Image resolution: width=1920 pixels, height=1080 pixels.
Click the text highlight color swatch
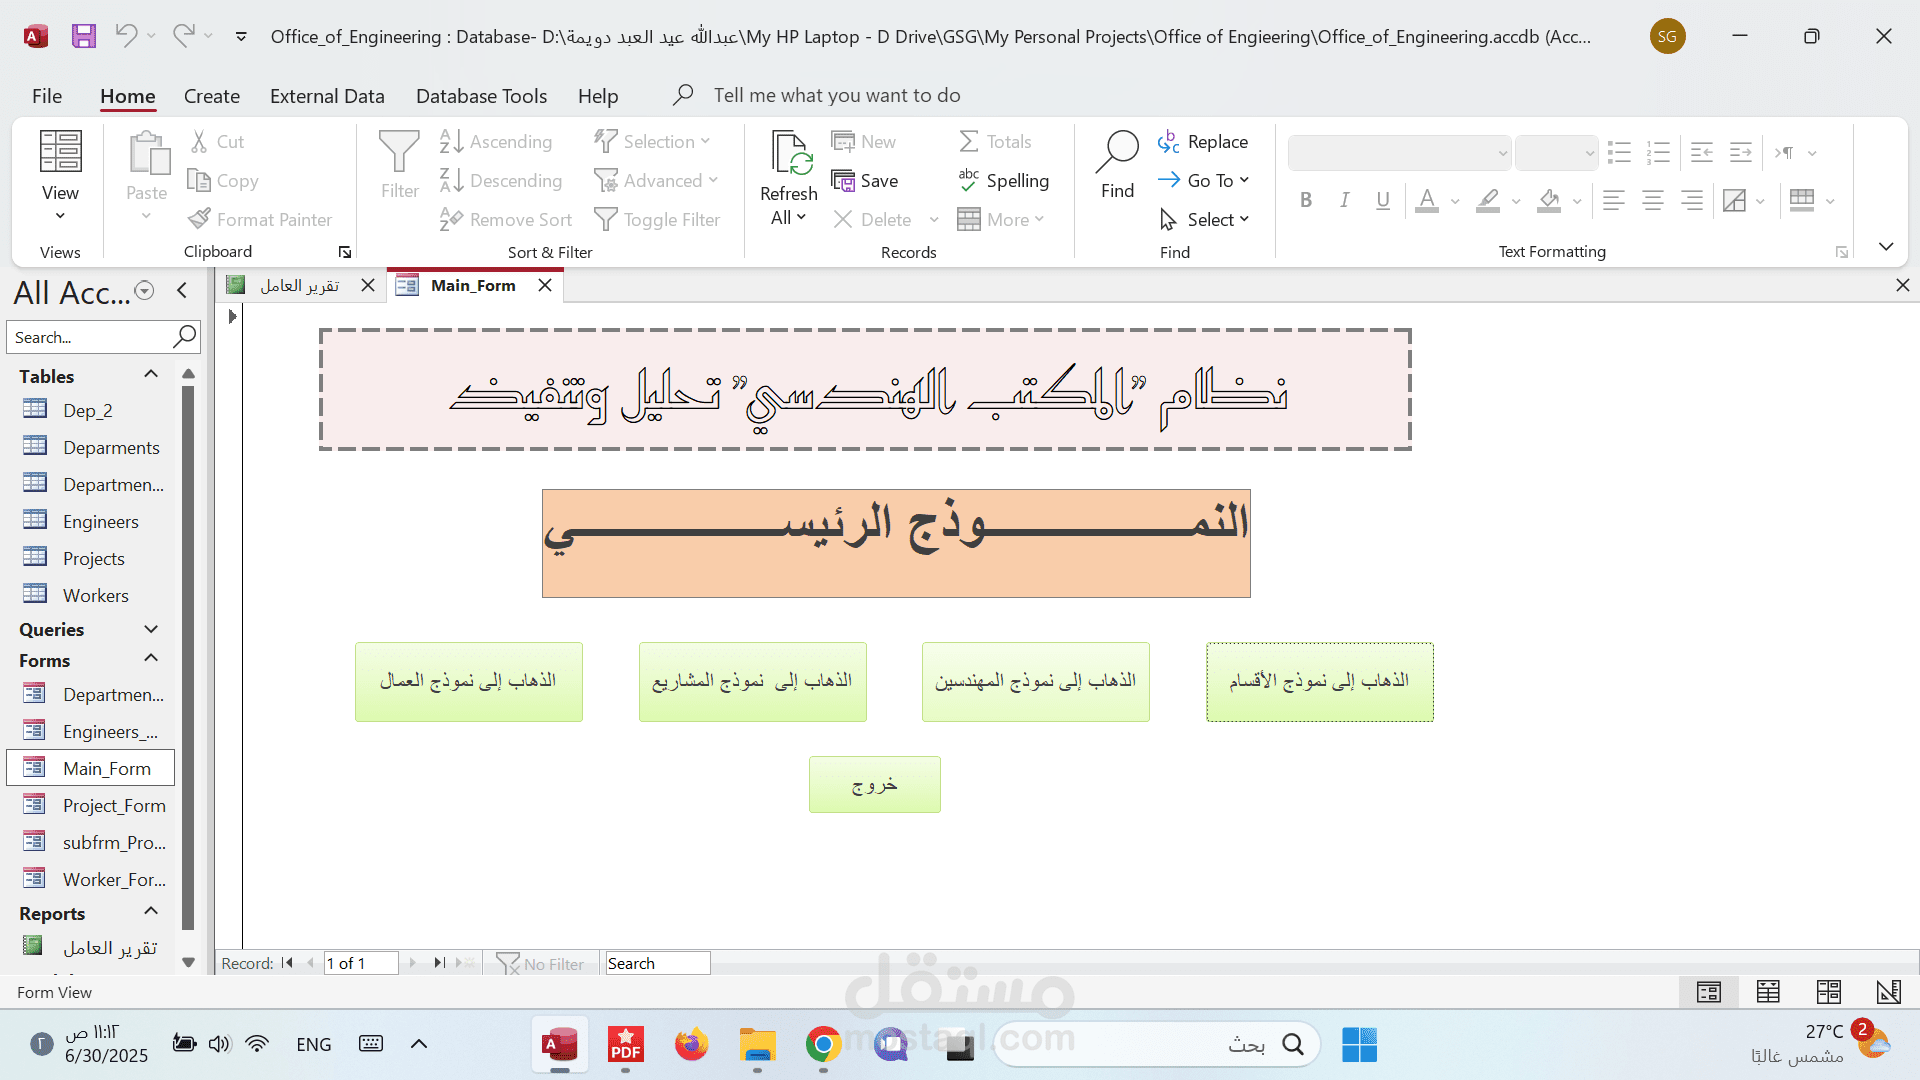coord(1488,201)
